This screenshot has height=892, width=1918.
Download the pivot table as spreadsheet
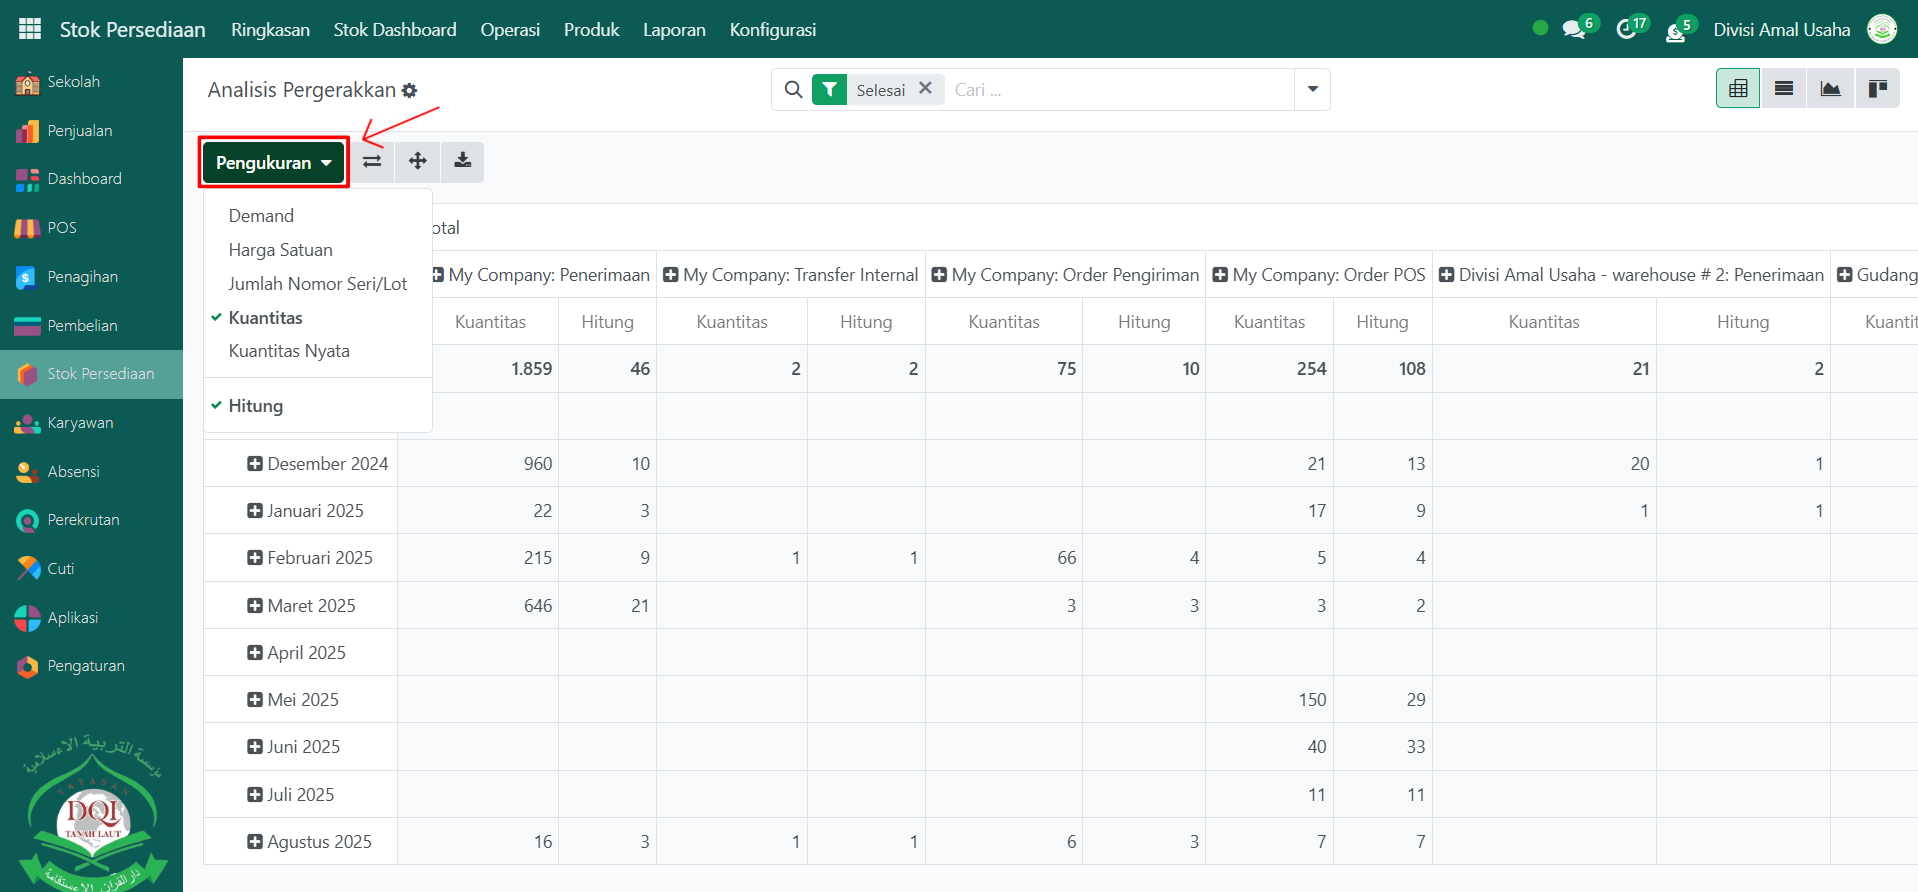click(462, 162)
